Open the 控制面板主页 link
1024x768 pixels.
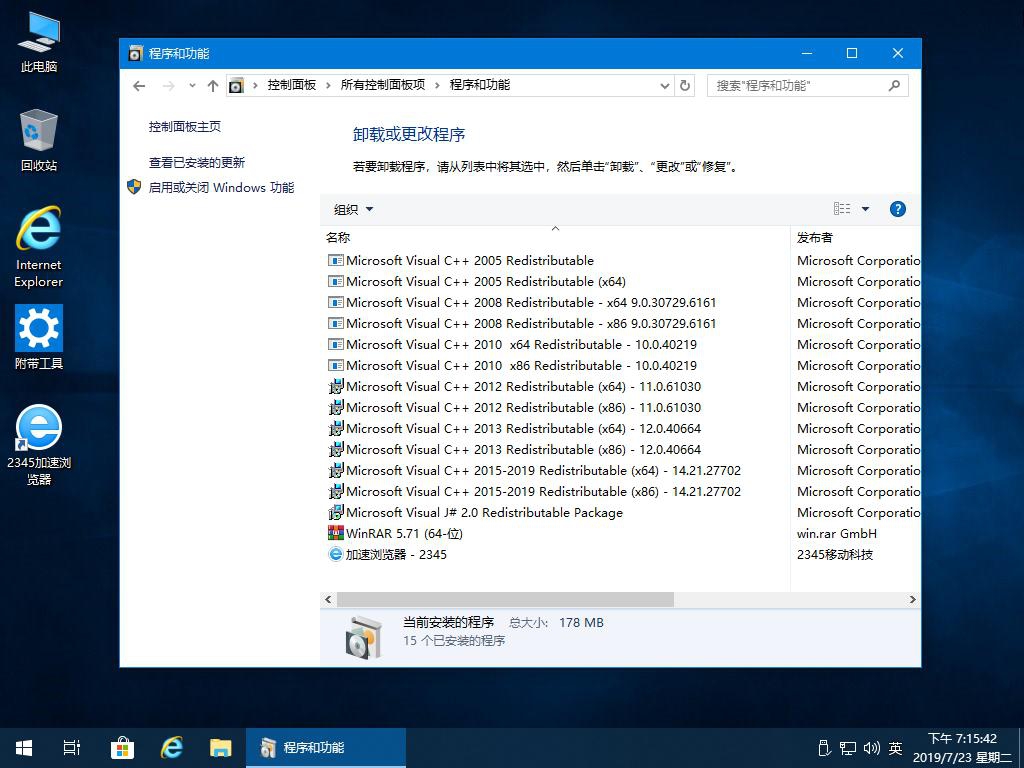click(x=185, y=127)
